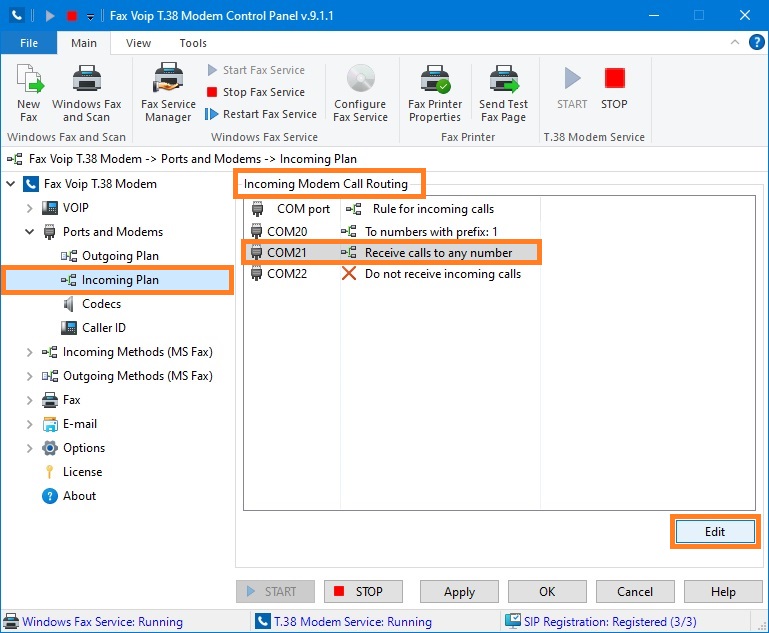Click SIP Registration: Registered (3/3) status

[610, 622]
